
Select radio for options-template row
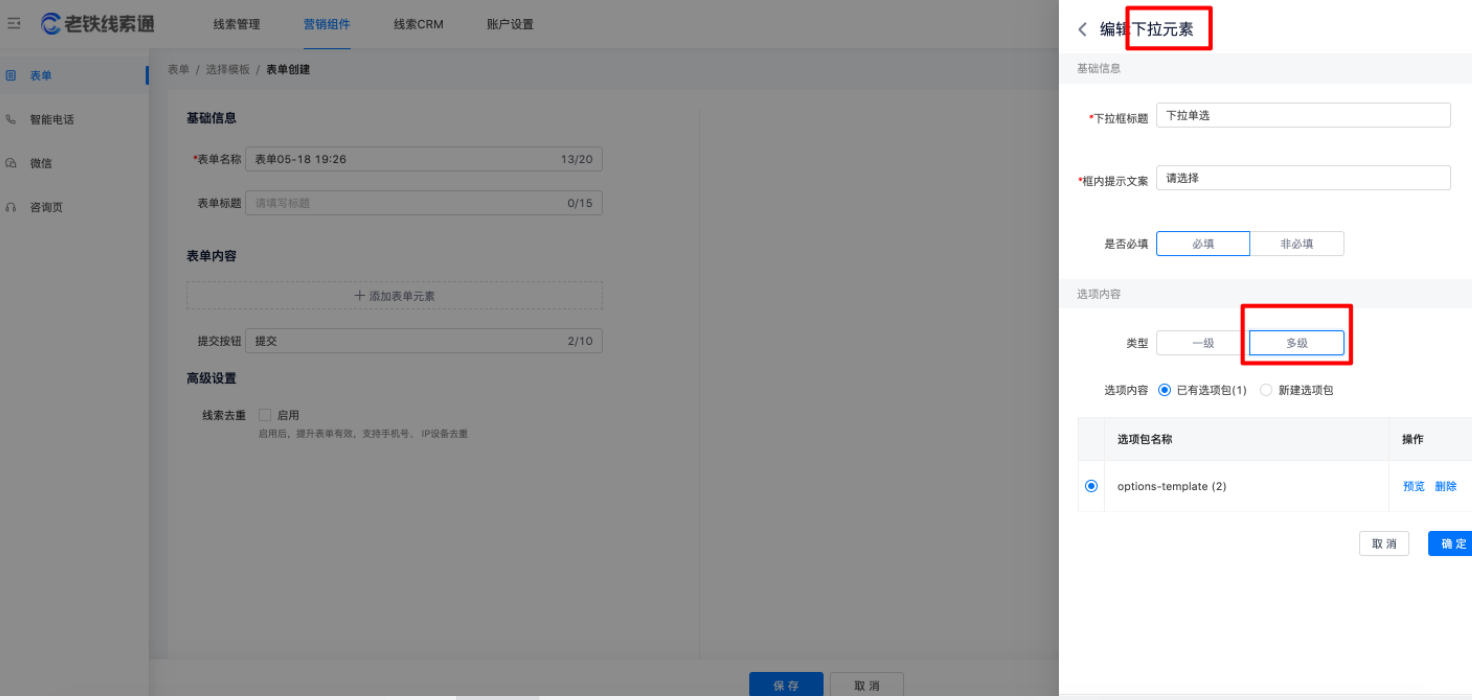pyautogui.click(x=1091, y=486)
